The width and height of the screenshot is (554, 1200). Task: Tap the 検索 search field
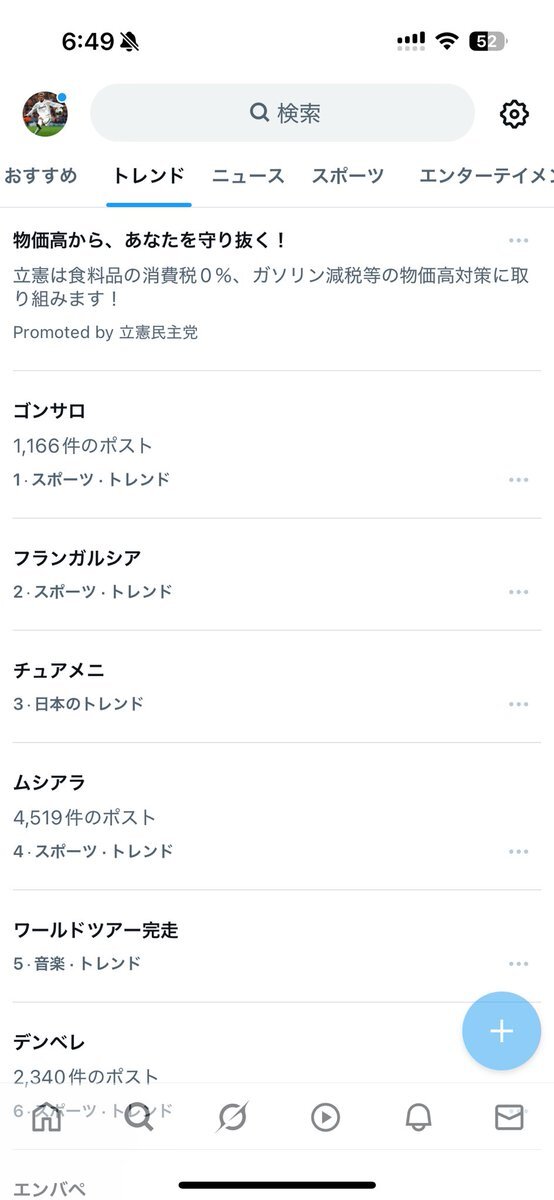coord(282,113)
